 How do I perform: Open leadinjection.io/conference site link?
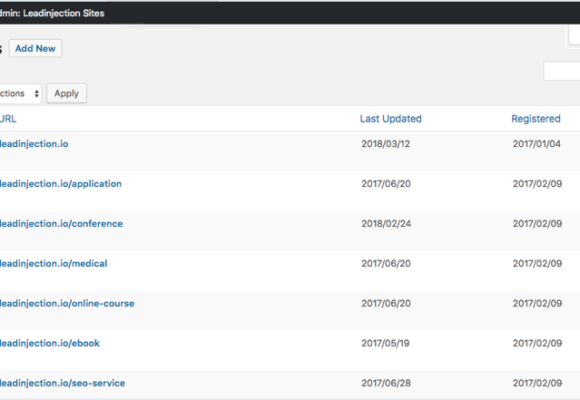coord(61,224)
